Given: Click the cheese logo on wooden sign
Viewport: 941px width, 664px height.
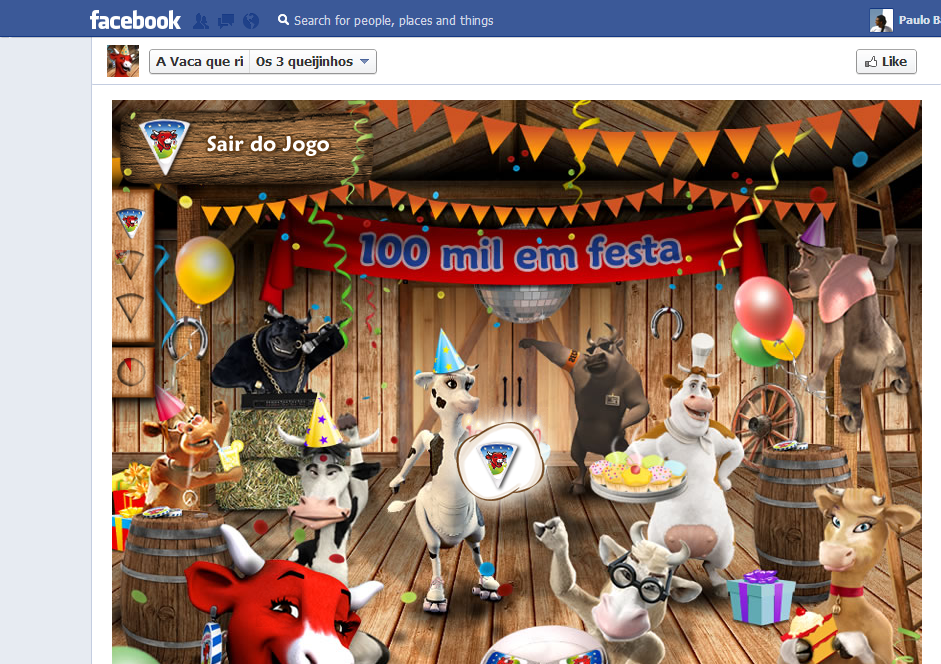Looking at the screenshot, I should click(x=162, y=145).
